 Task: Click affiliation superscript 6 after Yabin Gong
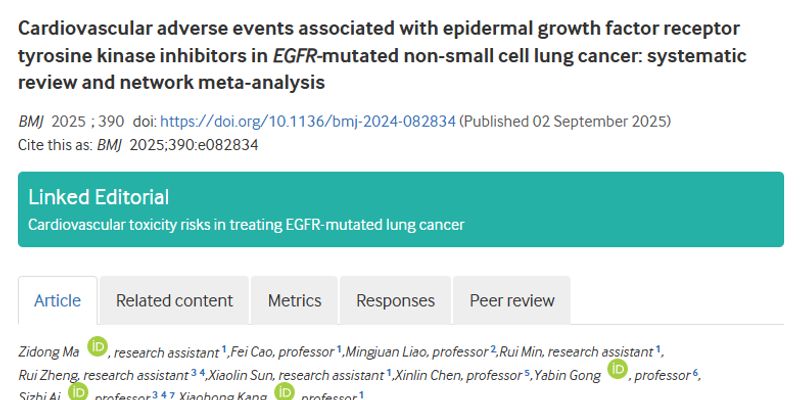pos(696,373)
